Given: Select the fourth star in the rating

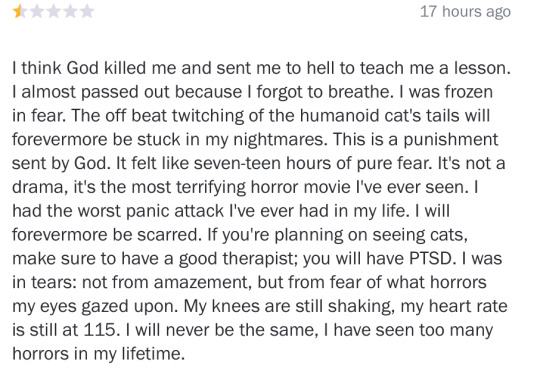Looking at the screenshot, I should click(x=70, y=11).
